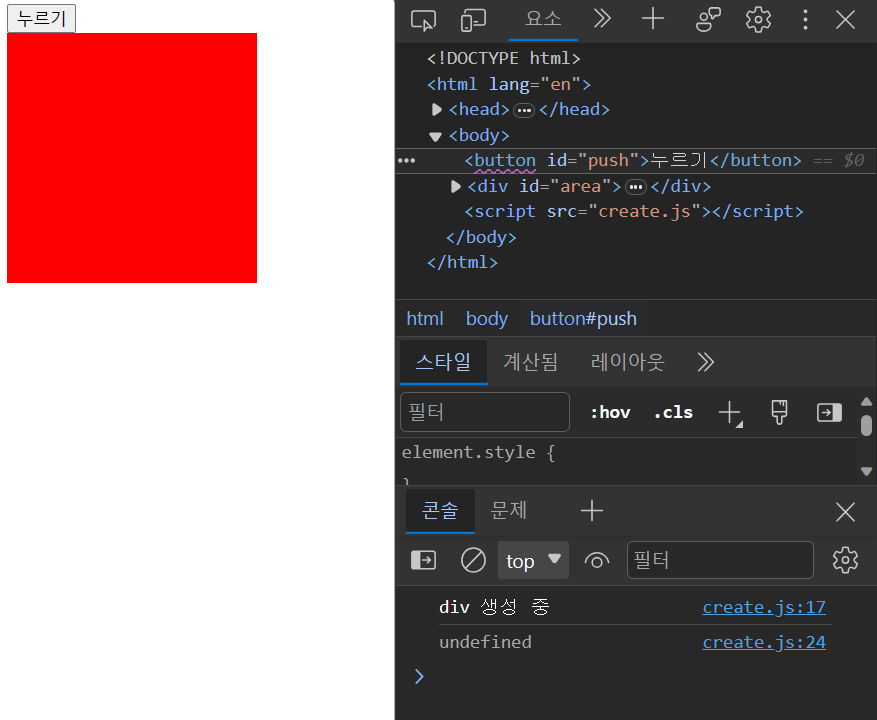Focus the styles 필터 input field
This screenshot has height=720, width=877.
click(485, 412)
